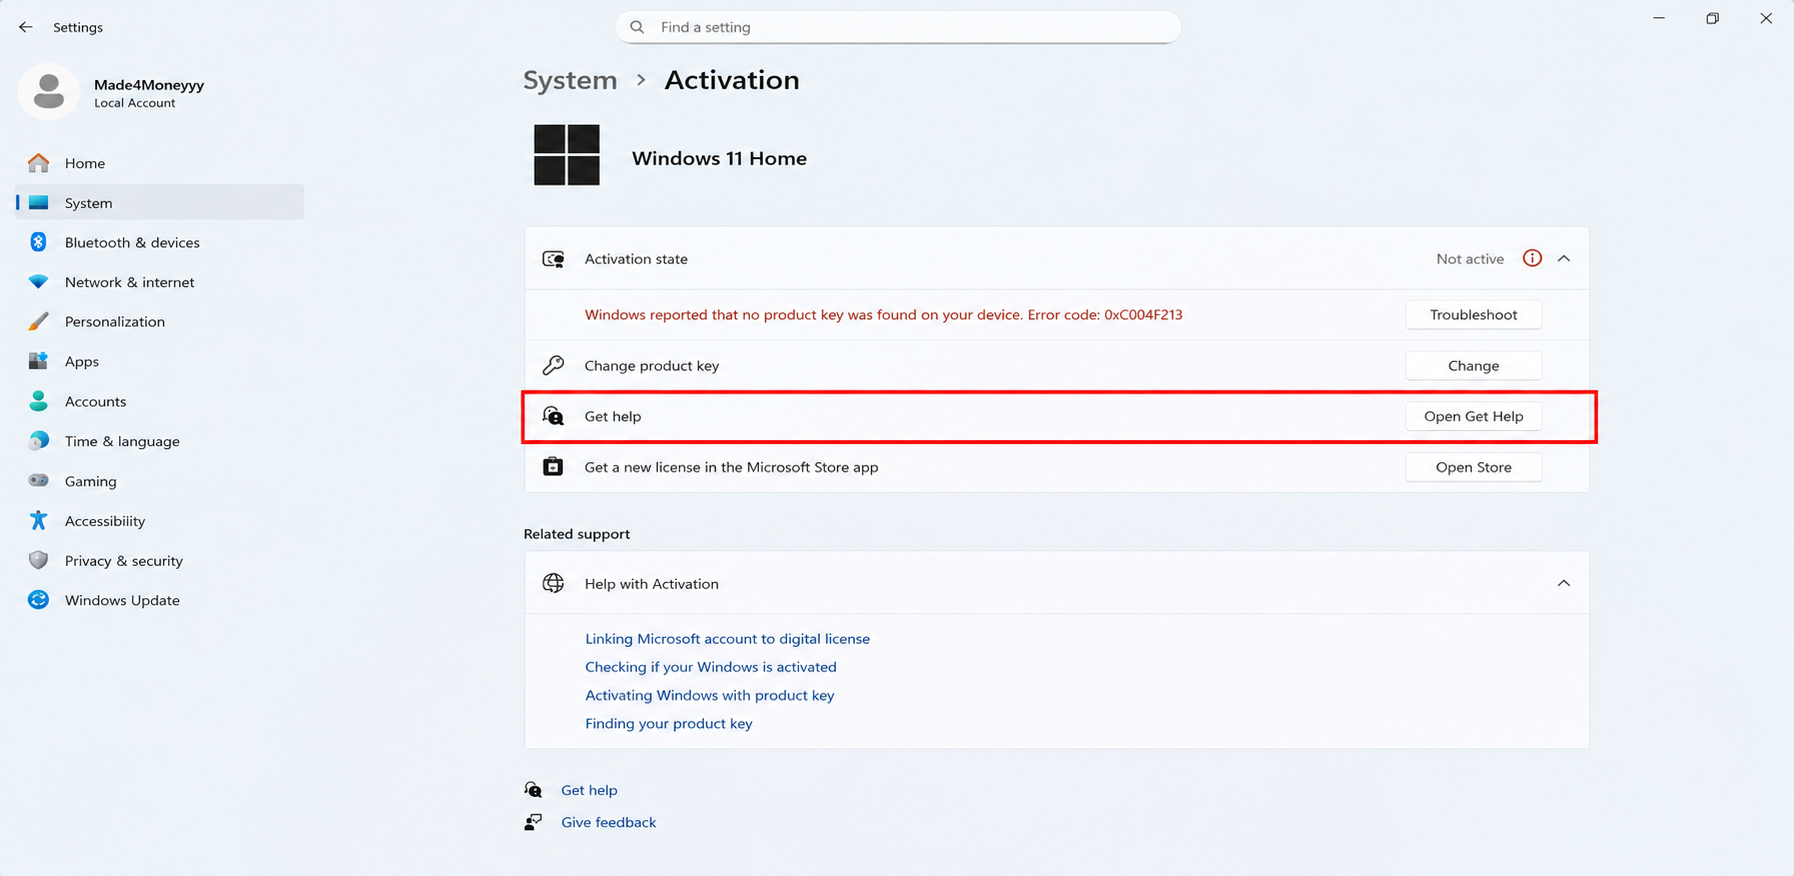
Task: Click the Gaming controller icon
Action: click(x=39, y=481)
